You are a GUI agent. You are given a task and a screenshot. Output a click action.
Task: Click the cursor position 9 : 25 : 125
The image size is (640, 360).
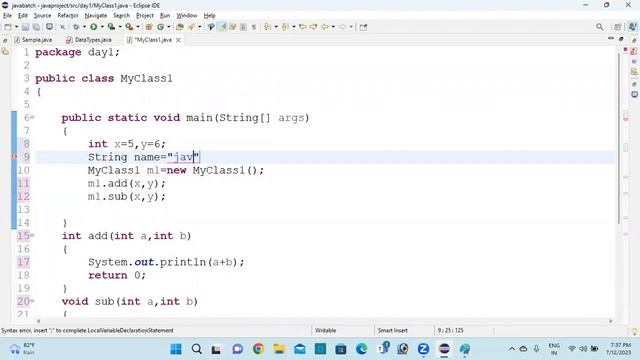click(451, 330)
